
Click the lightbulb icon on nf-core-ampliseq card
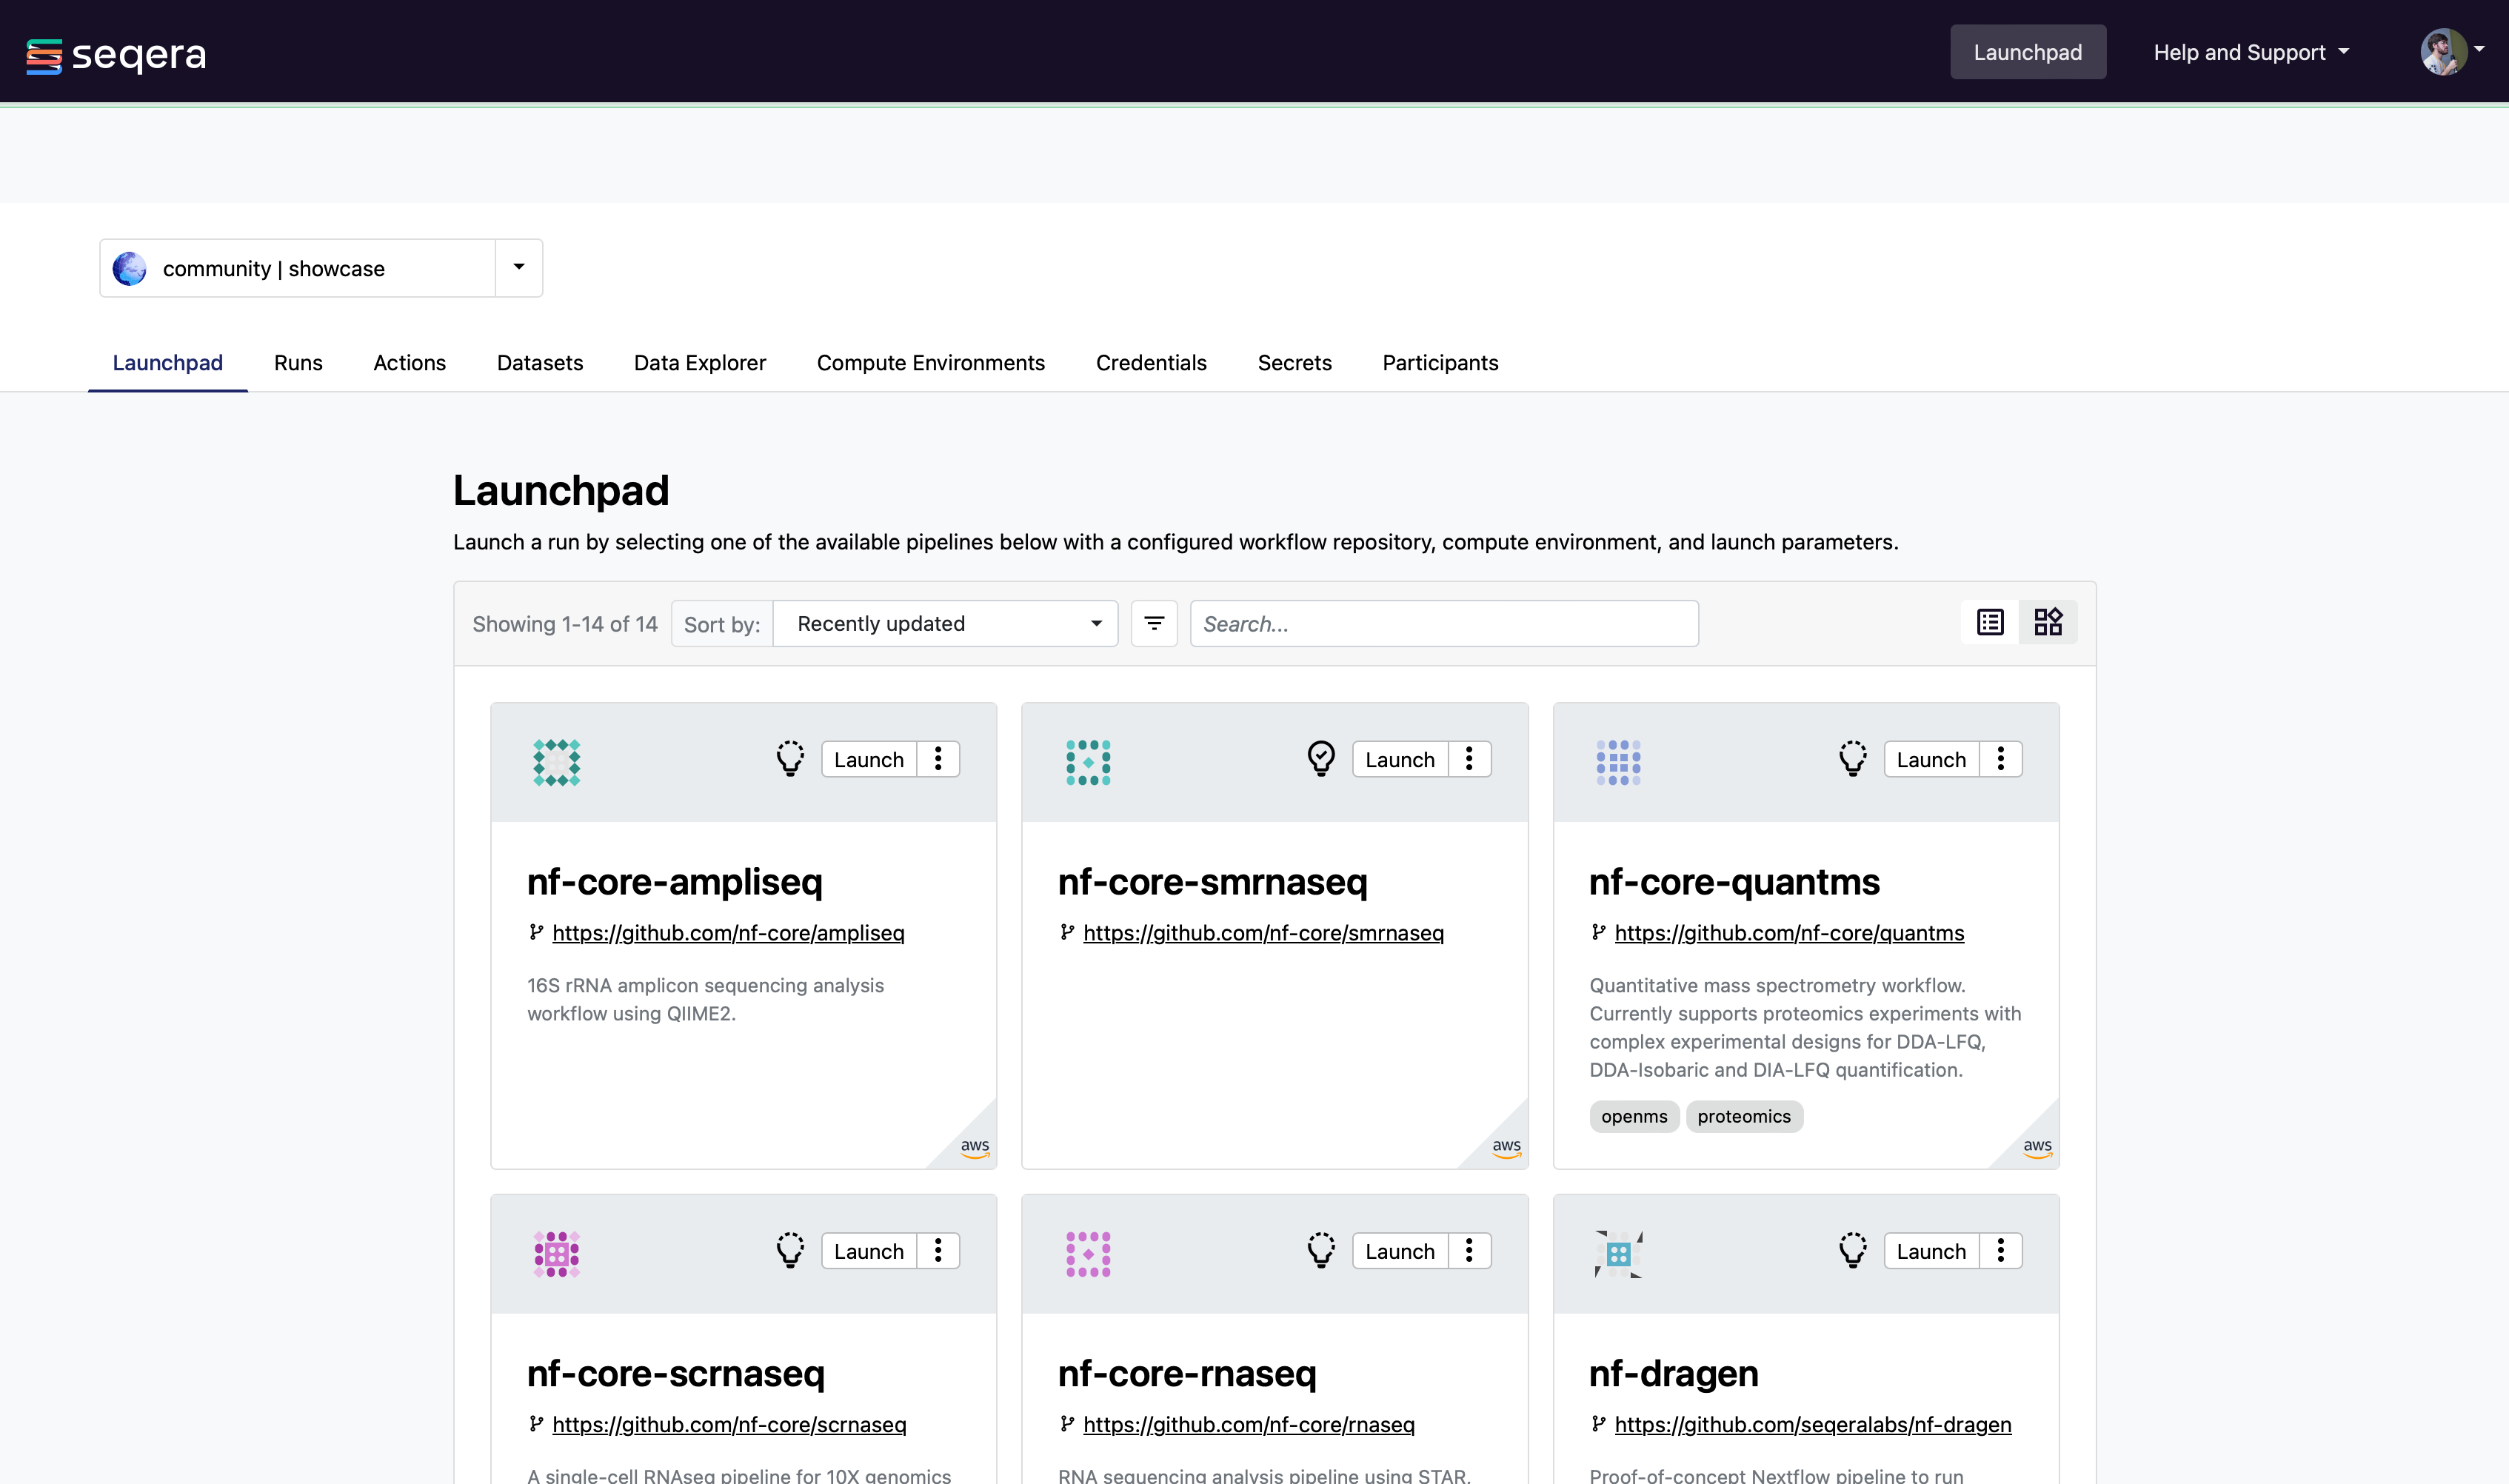click(x=790, y=759)
